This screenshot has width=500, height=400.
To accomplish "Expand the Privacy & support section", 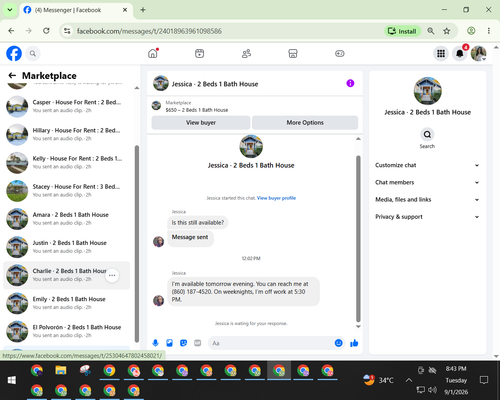I will pyautogui.click(x=427, y=217).
